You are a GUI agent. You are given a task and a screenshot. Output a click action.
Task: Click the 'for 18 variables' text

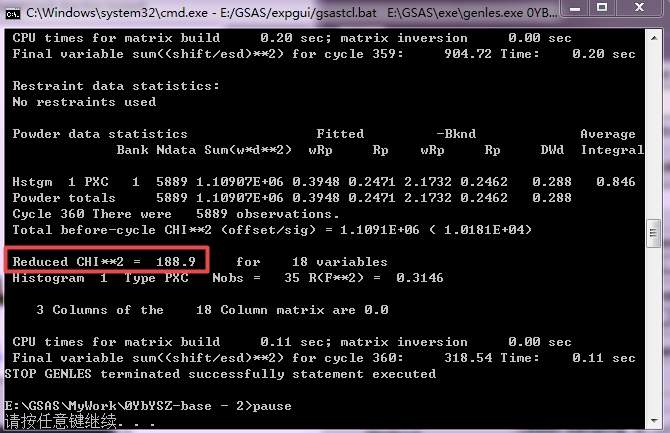point(312,262)
